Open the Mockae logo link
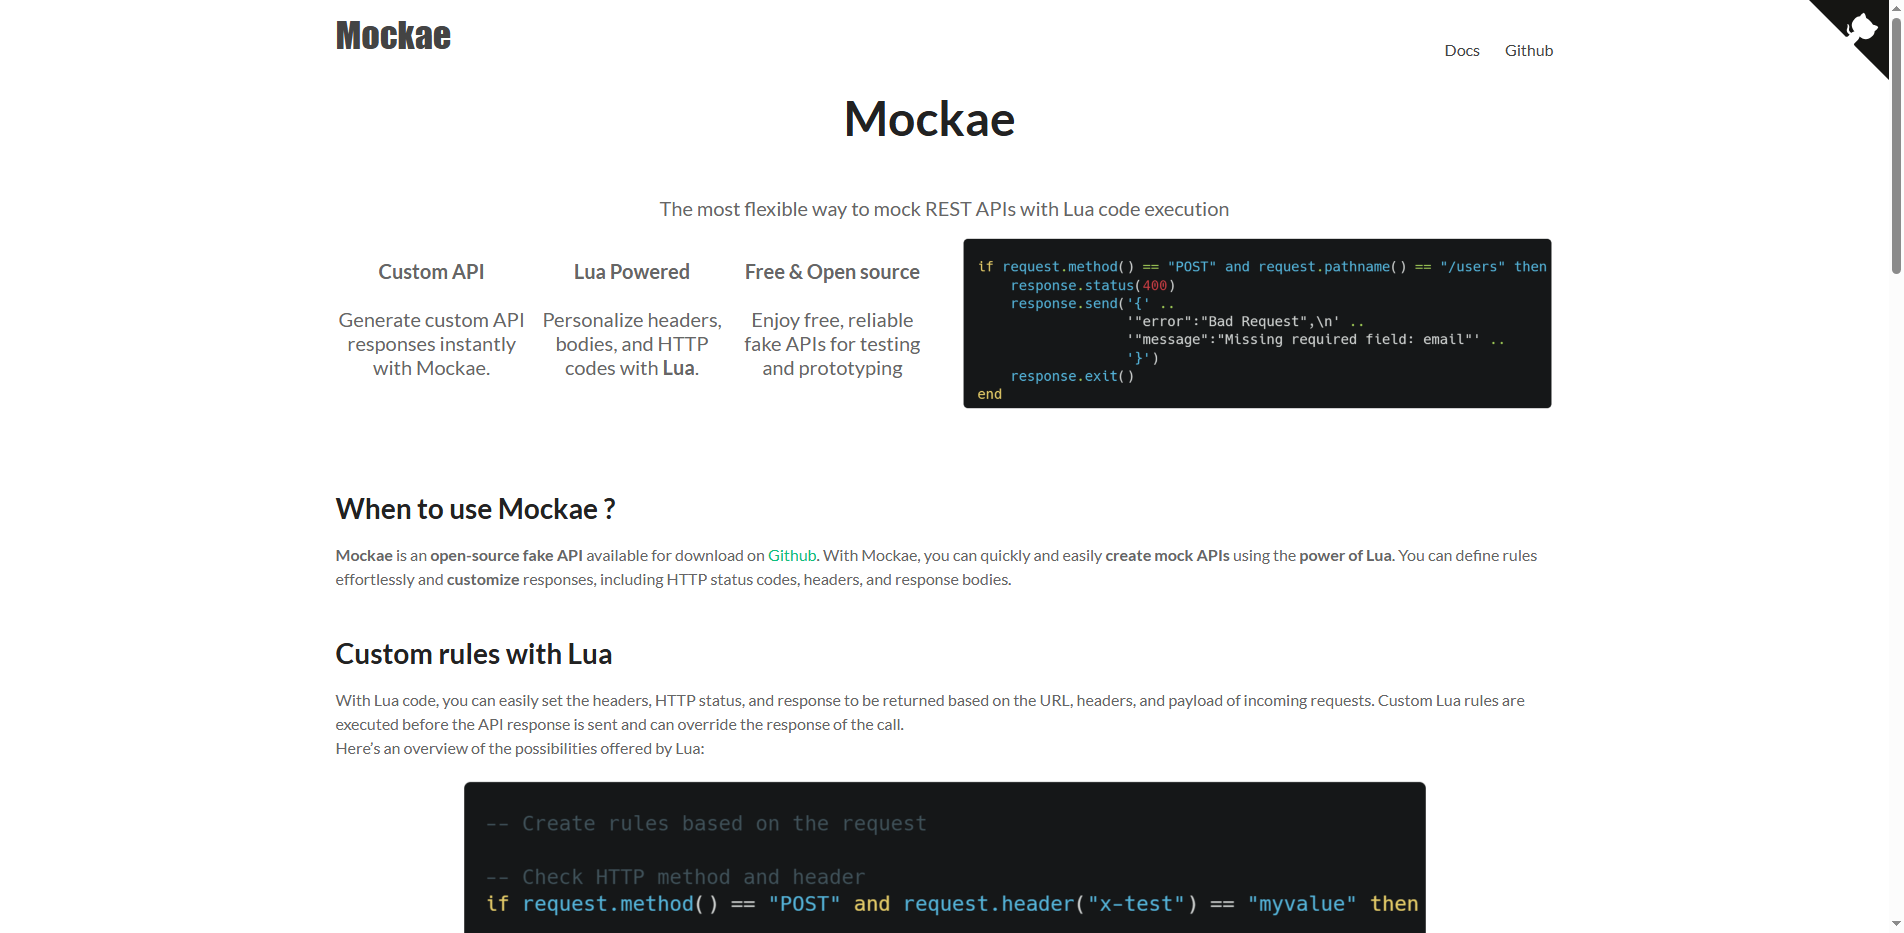Image resolution: width=1904 pixels, height=933 pixels. [x=393, y=35]
